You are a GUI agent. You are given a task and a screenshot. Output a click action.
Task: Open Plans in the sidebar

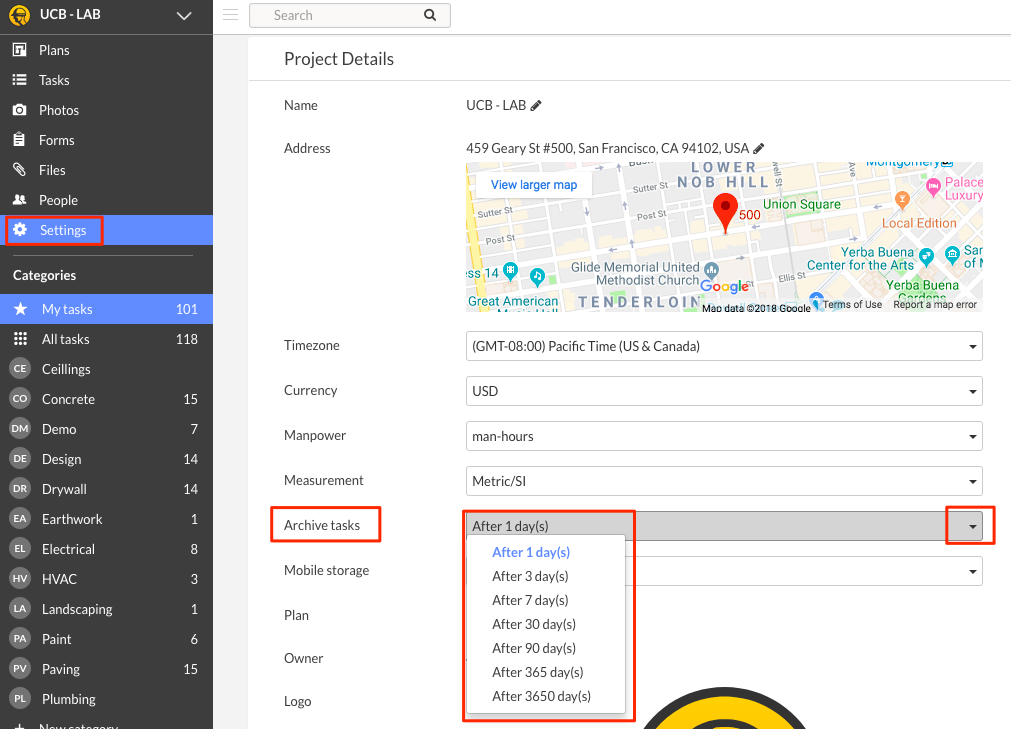pos(106,50)
